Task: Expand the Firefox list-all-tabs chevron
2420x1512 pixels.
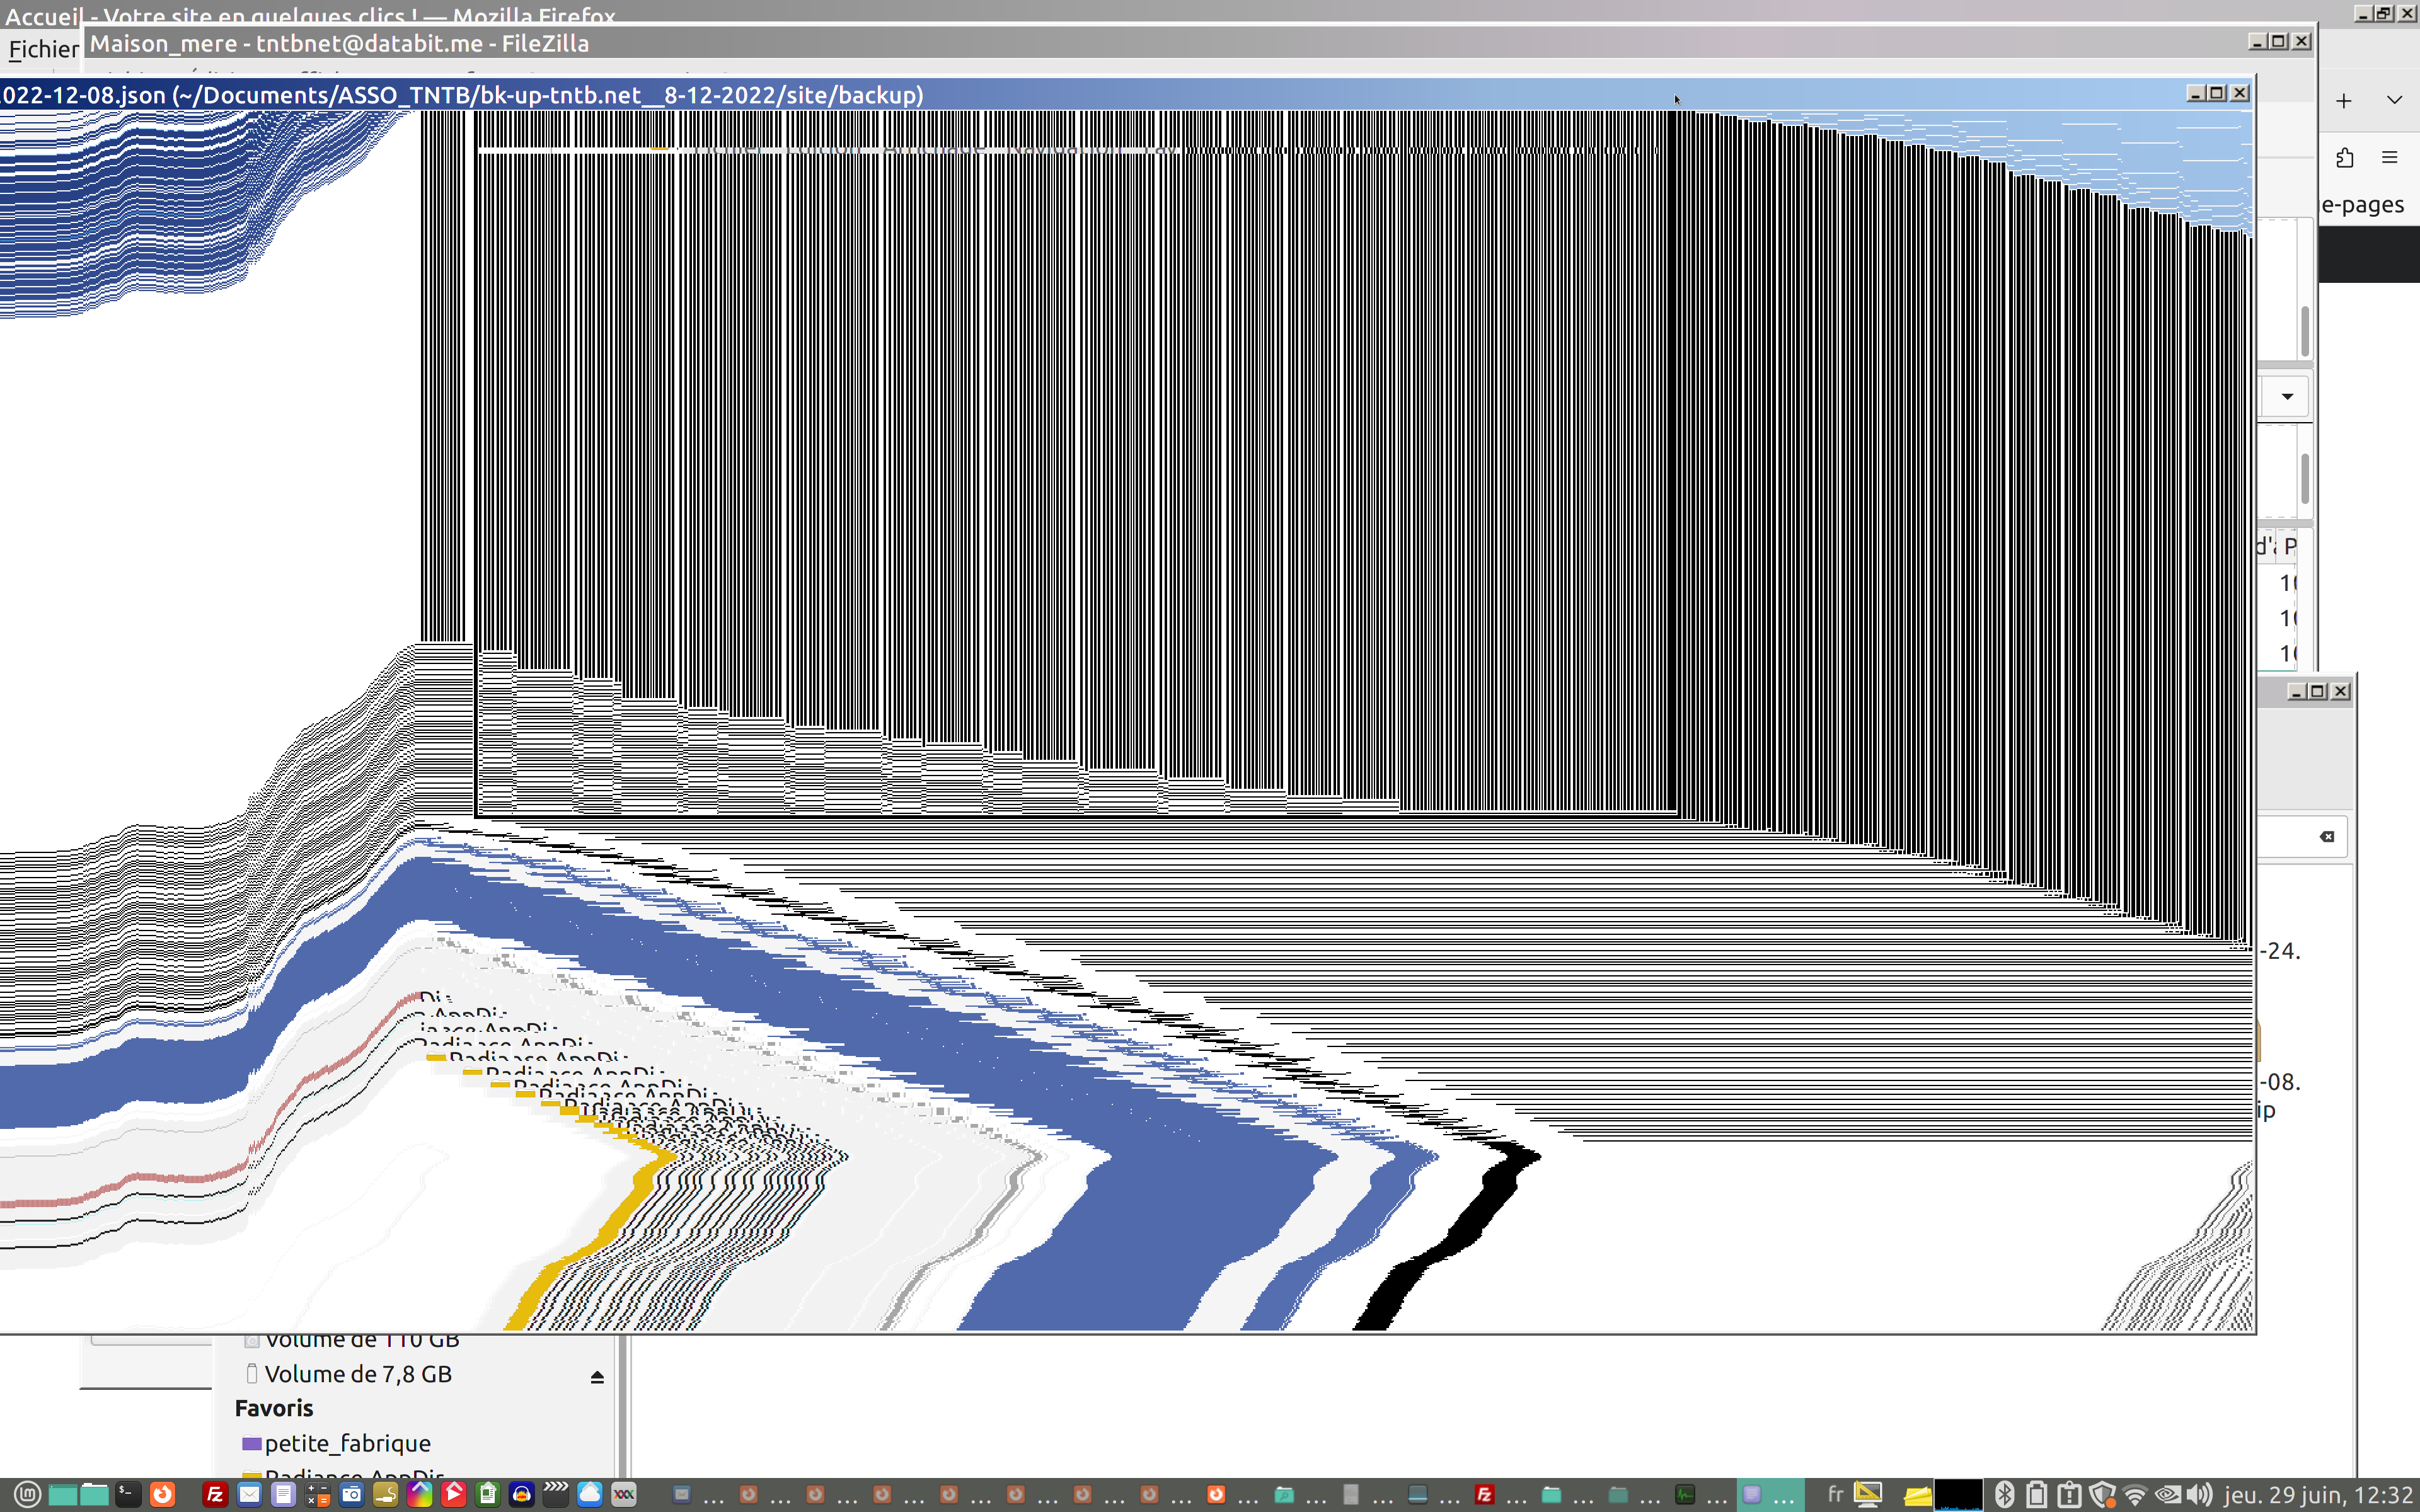Action: (2394, 100)
